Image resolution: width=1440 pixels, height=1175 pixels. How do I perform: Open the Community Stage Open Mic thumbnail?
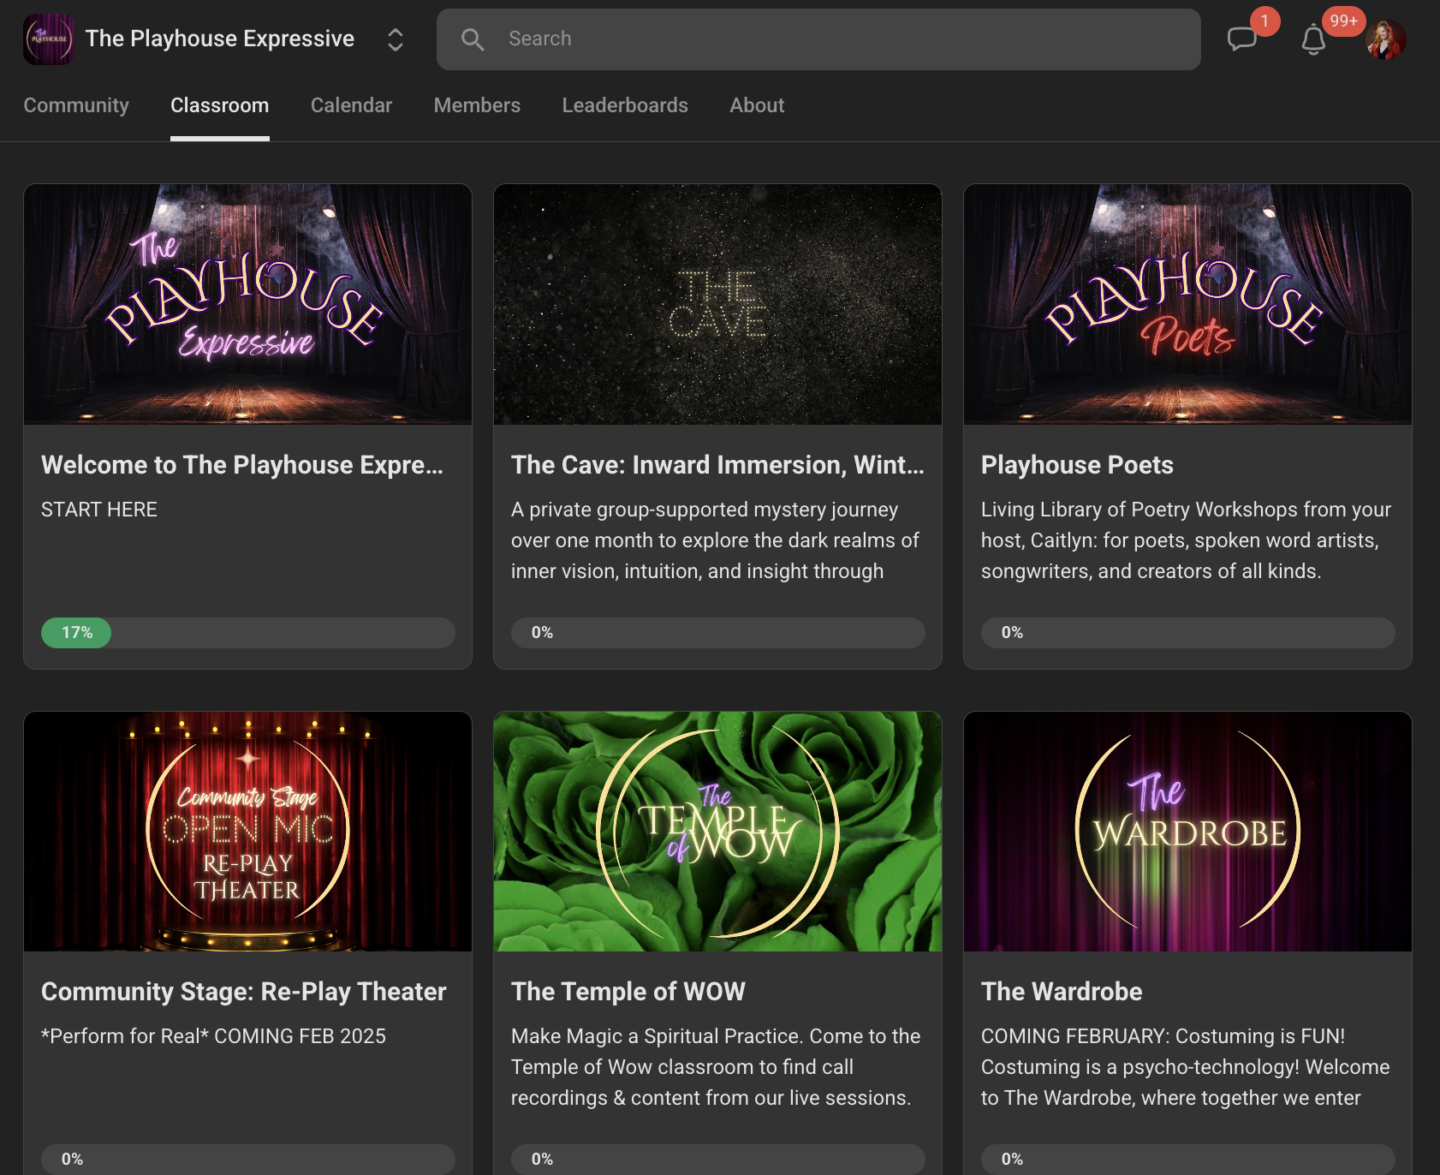click(248, 831)
